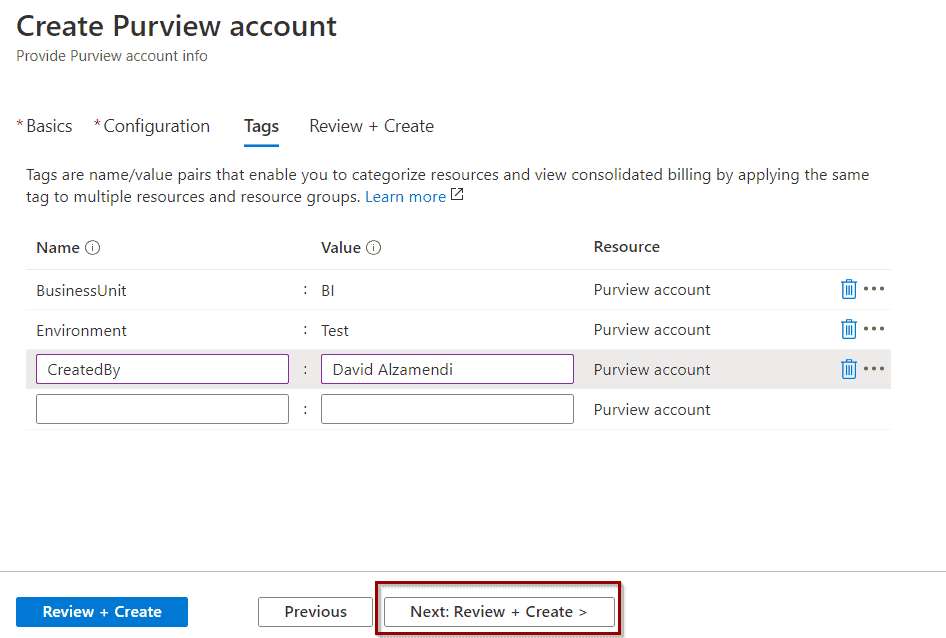Click the Test tag value
Viewport: 946px width, 638px height.
[335, 330]
